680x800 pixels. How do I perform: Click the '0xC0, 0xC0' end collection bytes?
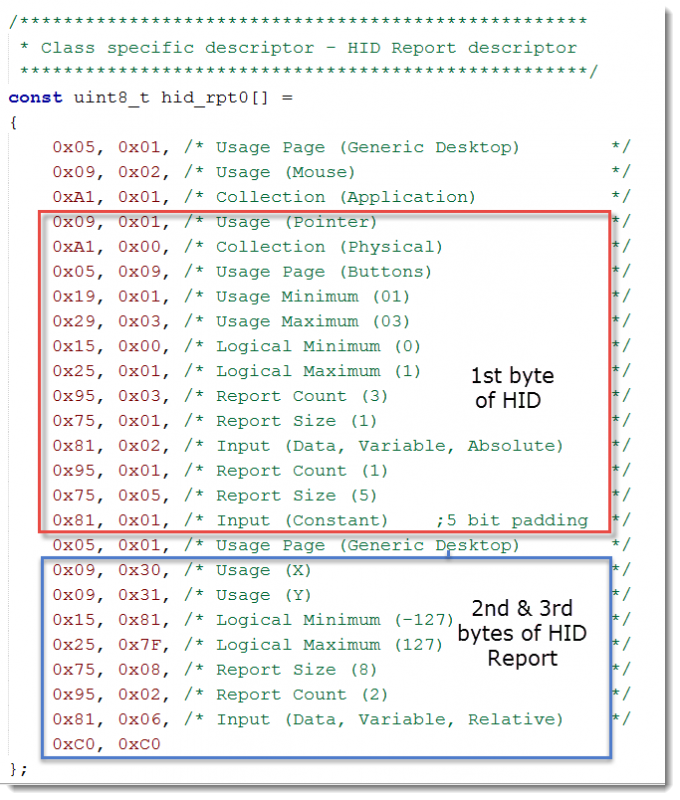[106, 744]
